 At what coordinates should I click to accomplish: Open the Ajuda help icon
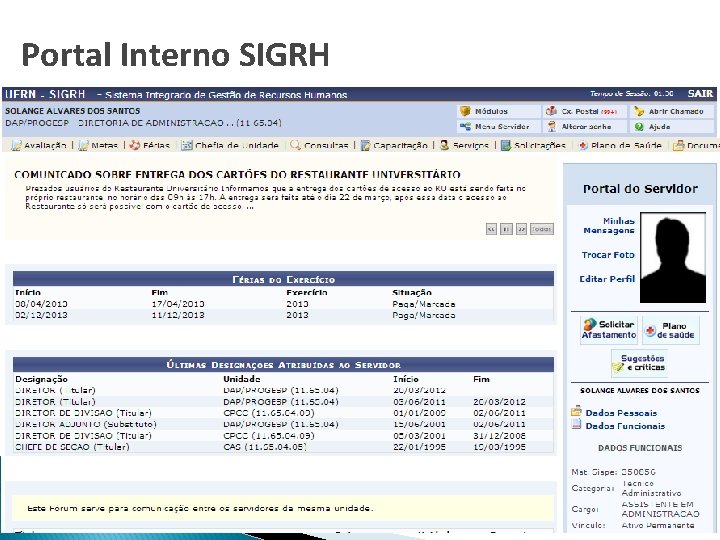(639, 126)
